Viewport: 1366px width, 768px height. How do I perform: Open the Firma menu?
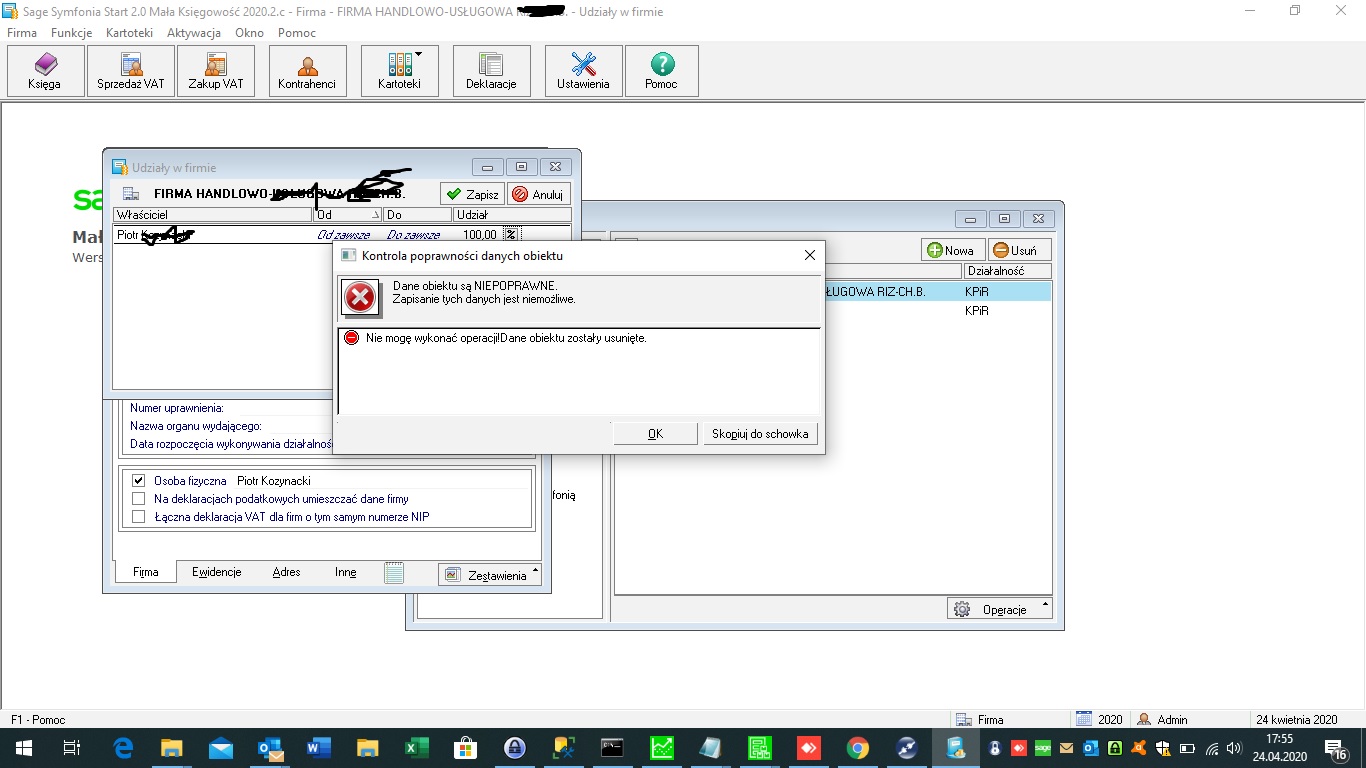point(22,32)
